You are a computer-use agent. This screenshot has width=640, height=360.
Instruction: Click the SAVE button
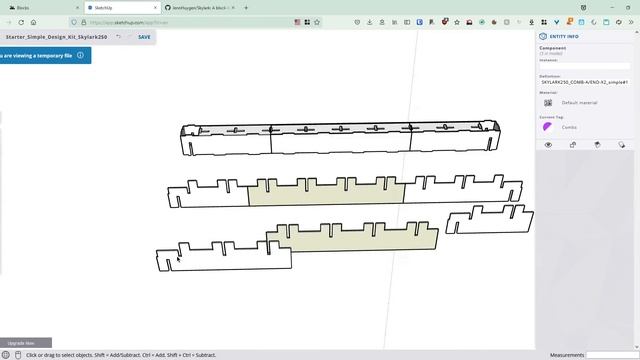[144, 37]
